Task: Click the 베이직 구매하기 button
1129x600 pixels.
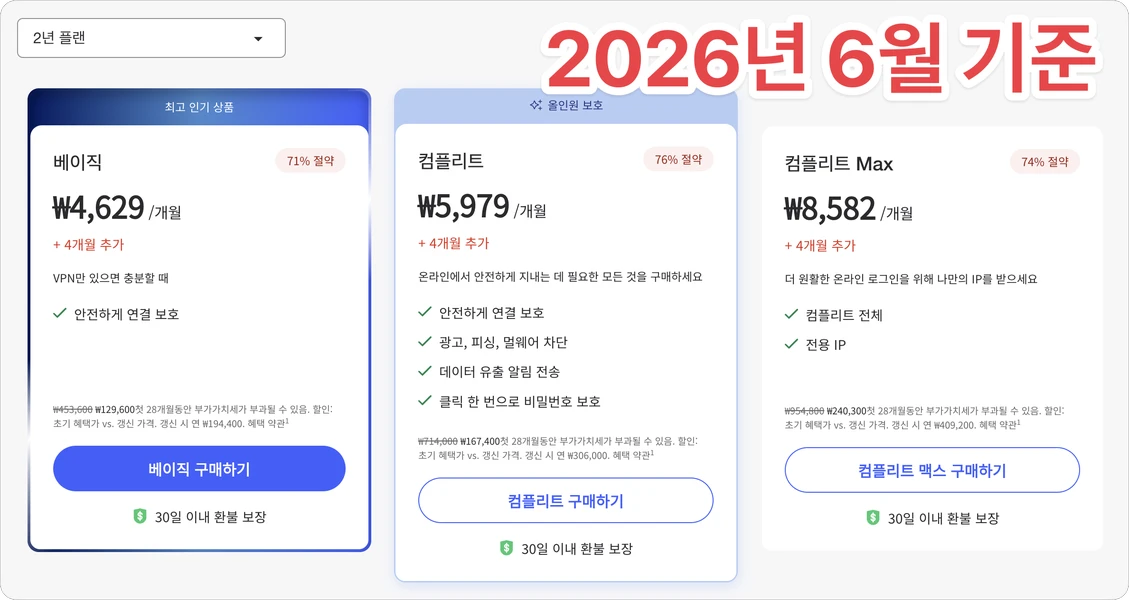Action: (x=199, y=469)
